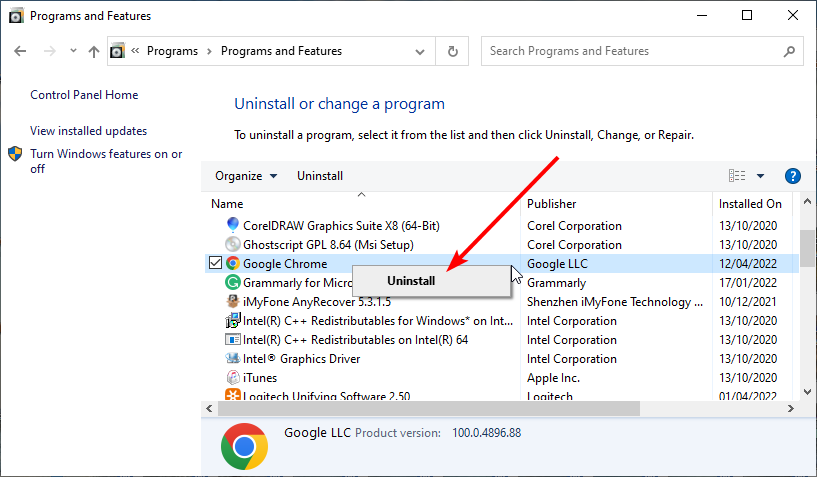Click the large Chrome logo in details pane
Screen dimensions: 817x477
[x=244, y=446]
